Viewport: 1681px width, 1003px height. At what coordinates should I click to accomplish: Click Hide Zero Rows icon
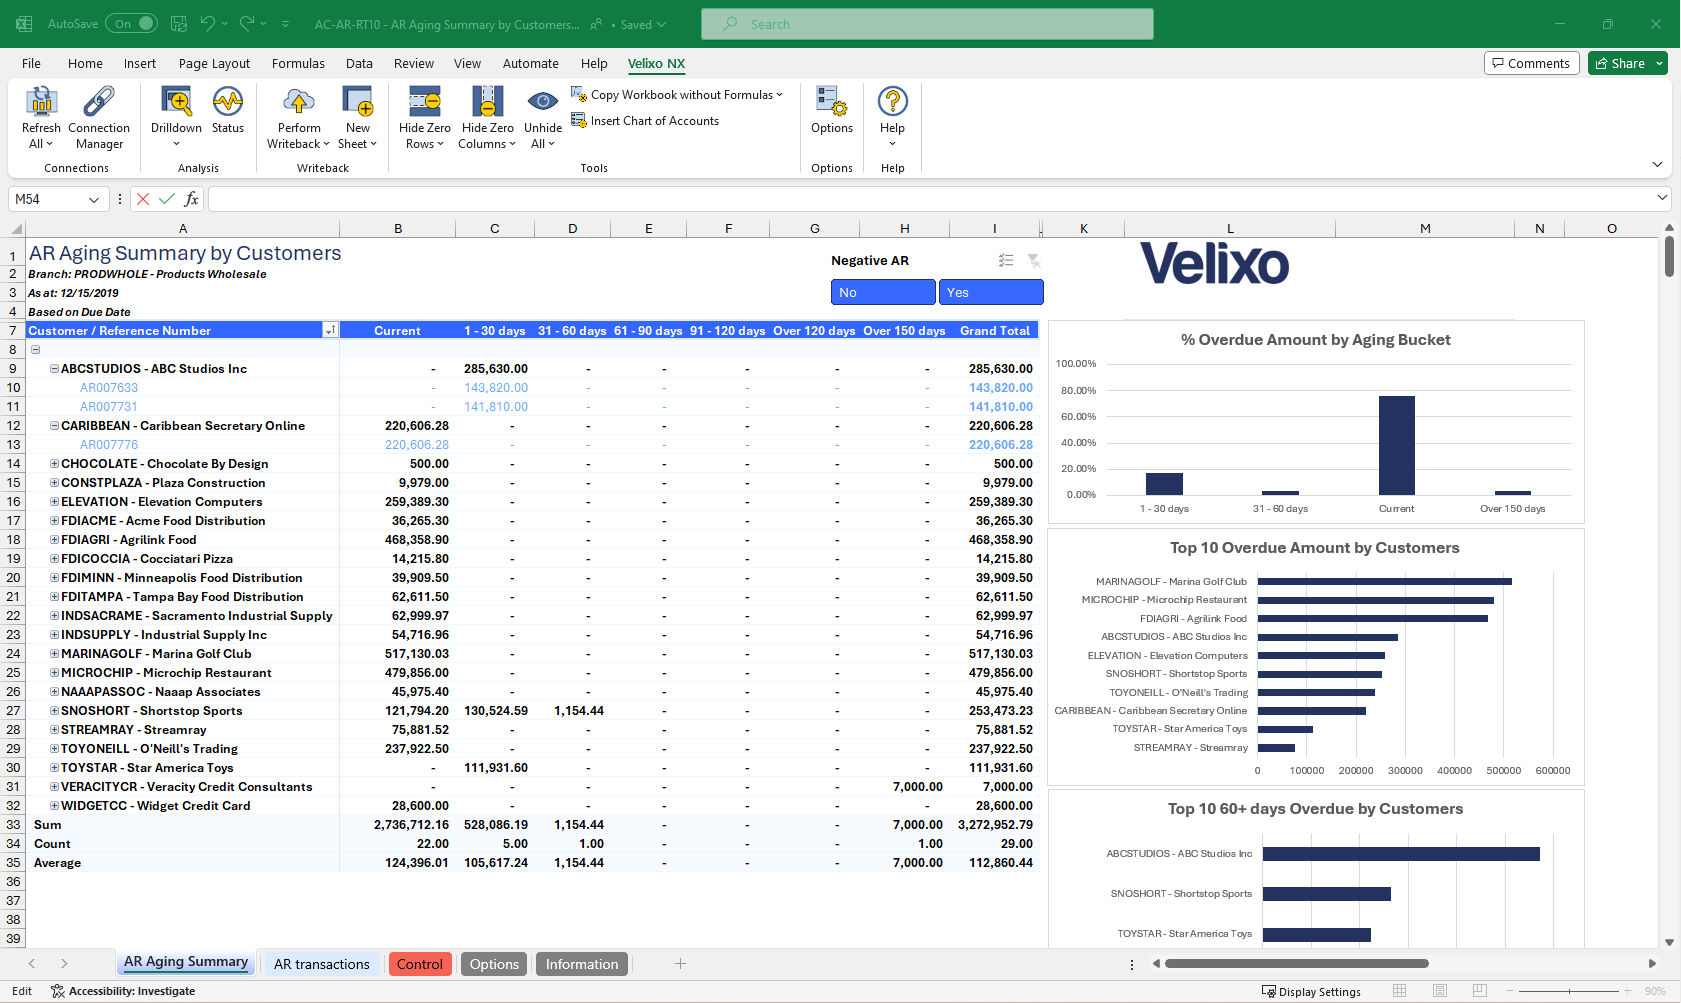(x=425, y=102)
